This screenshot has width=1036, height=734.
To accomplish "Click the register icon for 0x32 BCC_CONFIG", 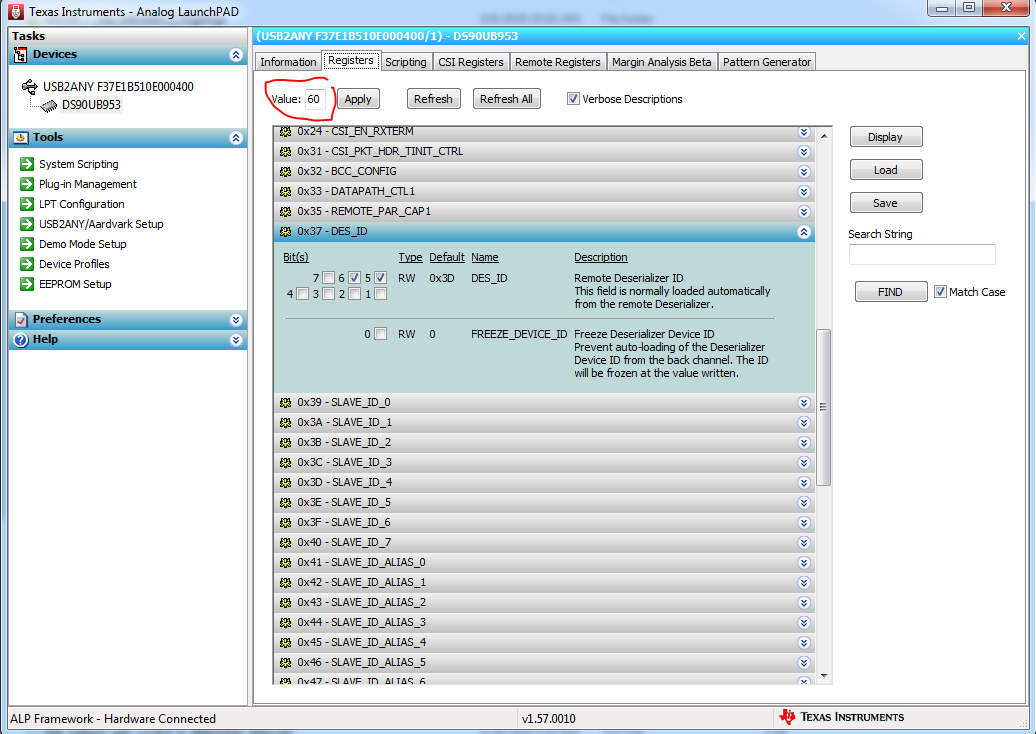I will [285, 172].
